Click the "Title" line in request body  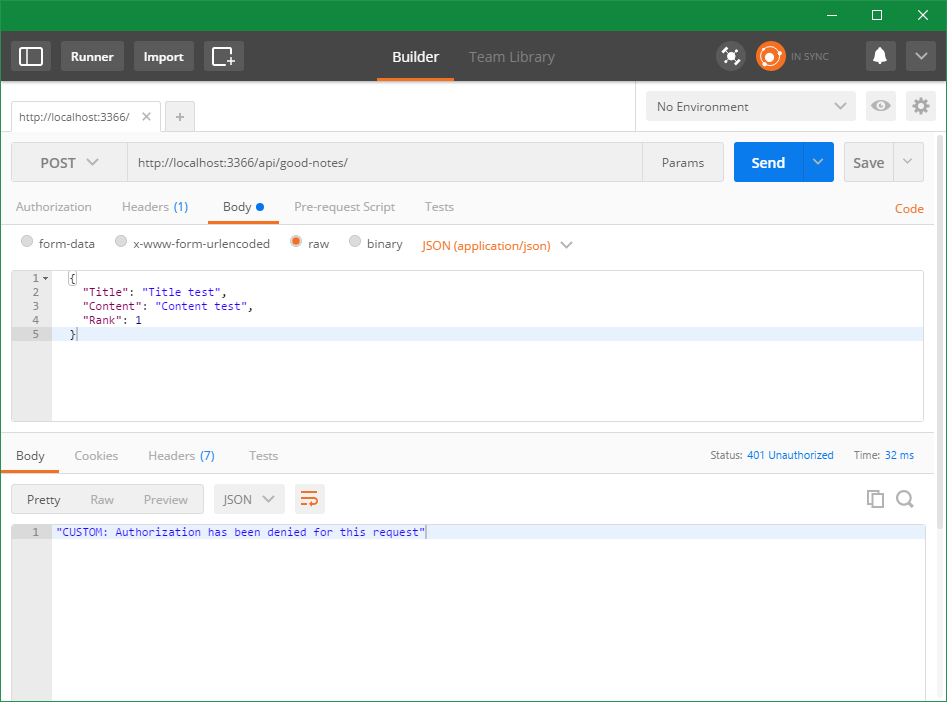pyautogui.click(x=154, y=292)
